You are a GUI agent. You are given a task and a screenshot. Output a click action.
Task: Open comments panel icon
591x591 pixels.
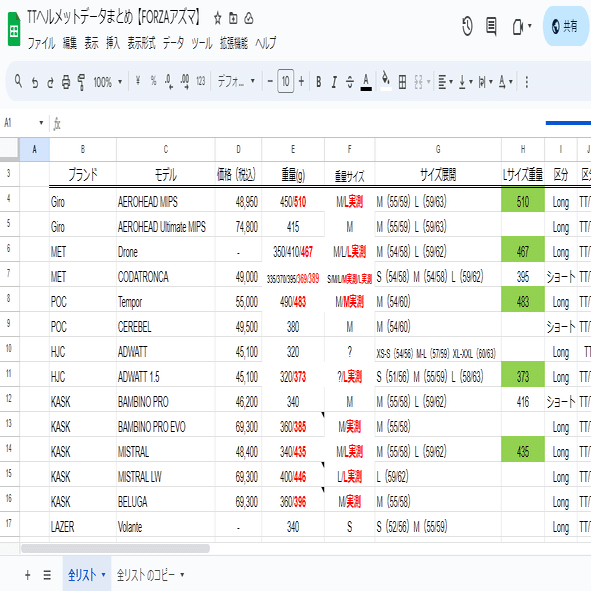[x=491, y=26]
